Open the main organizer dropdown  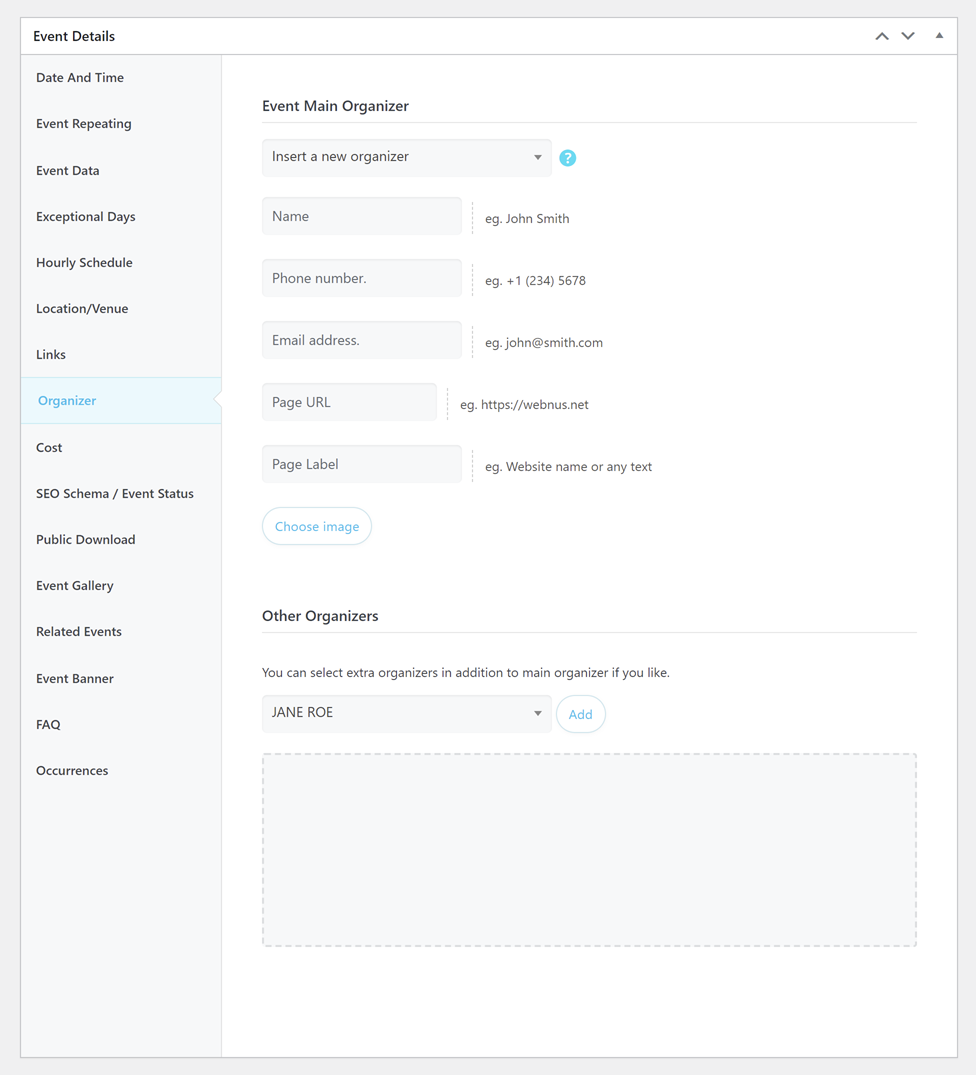pos(406,158)
